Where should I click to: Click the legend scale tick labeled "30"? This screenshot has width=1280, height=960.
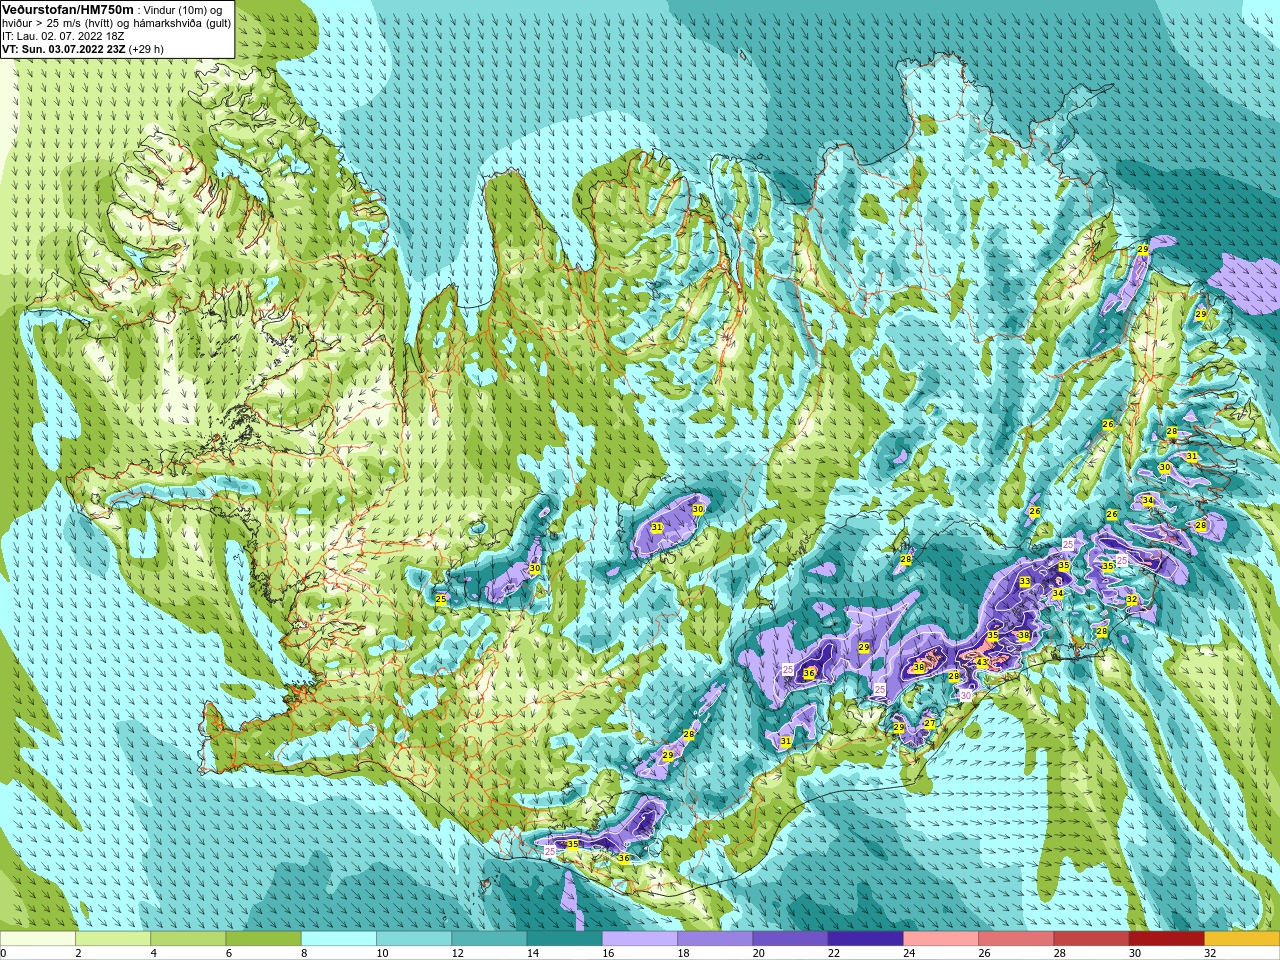coord(1135,953)
